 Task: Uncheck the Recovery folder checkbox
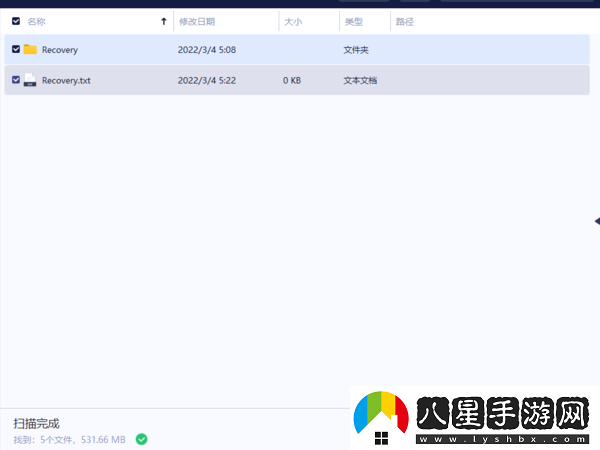16,49
